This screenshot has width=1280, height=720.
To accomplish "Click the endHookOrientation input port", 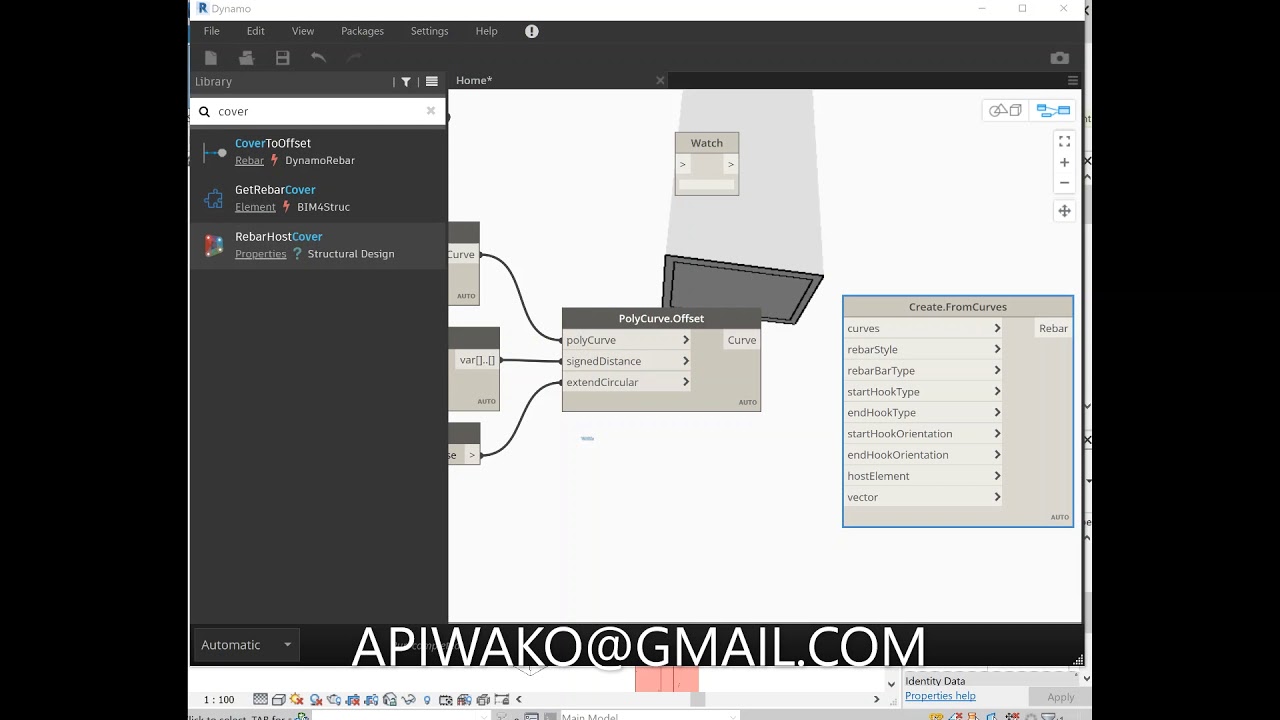I will [x=923, y=455].
